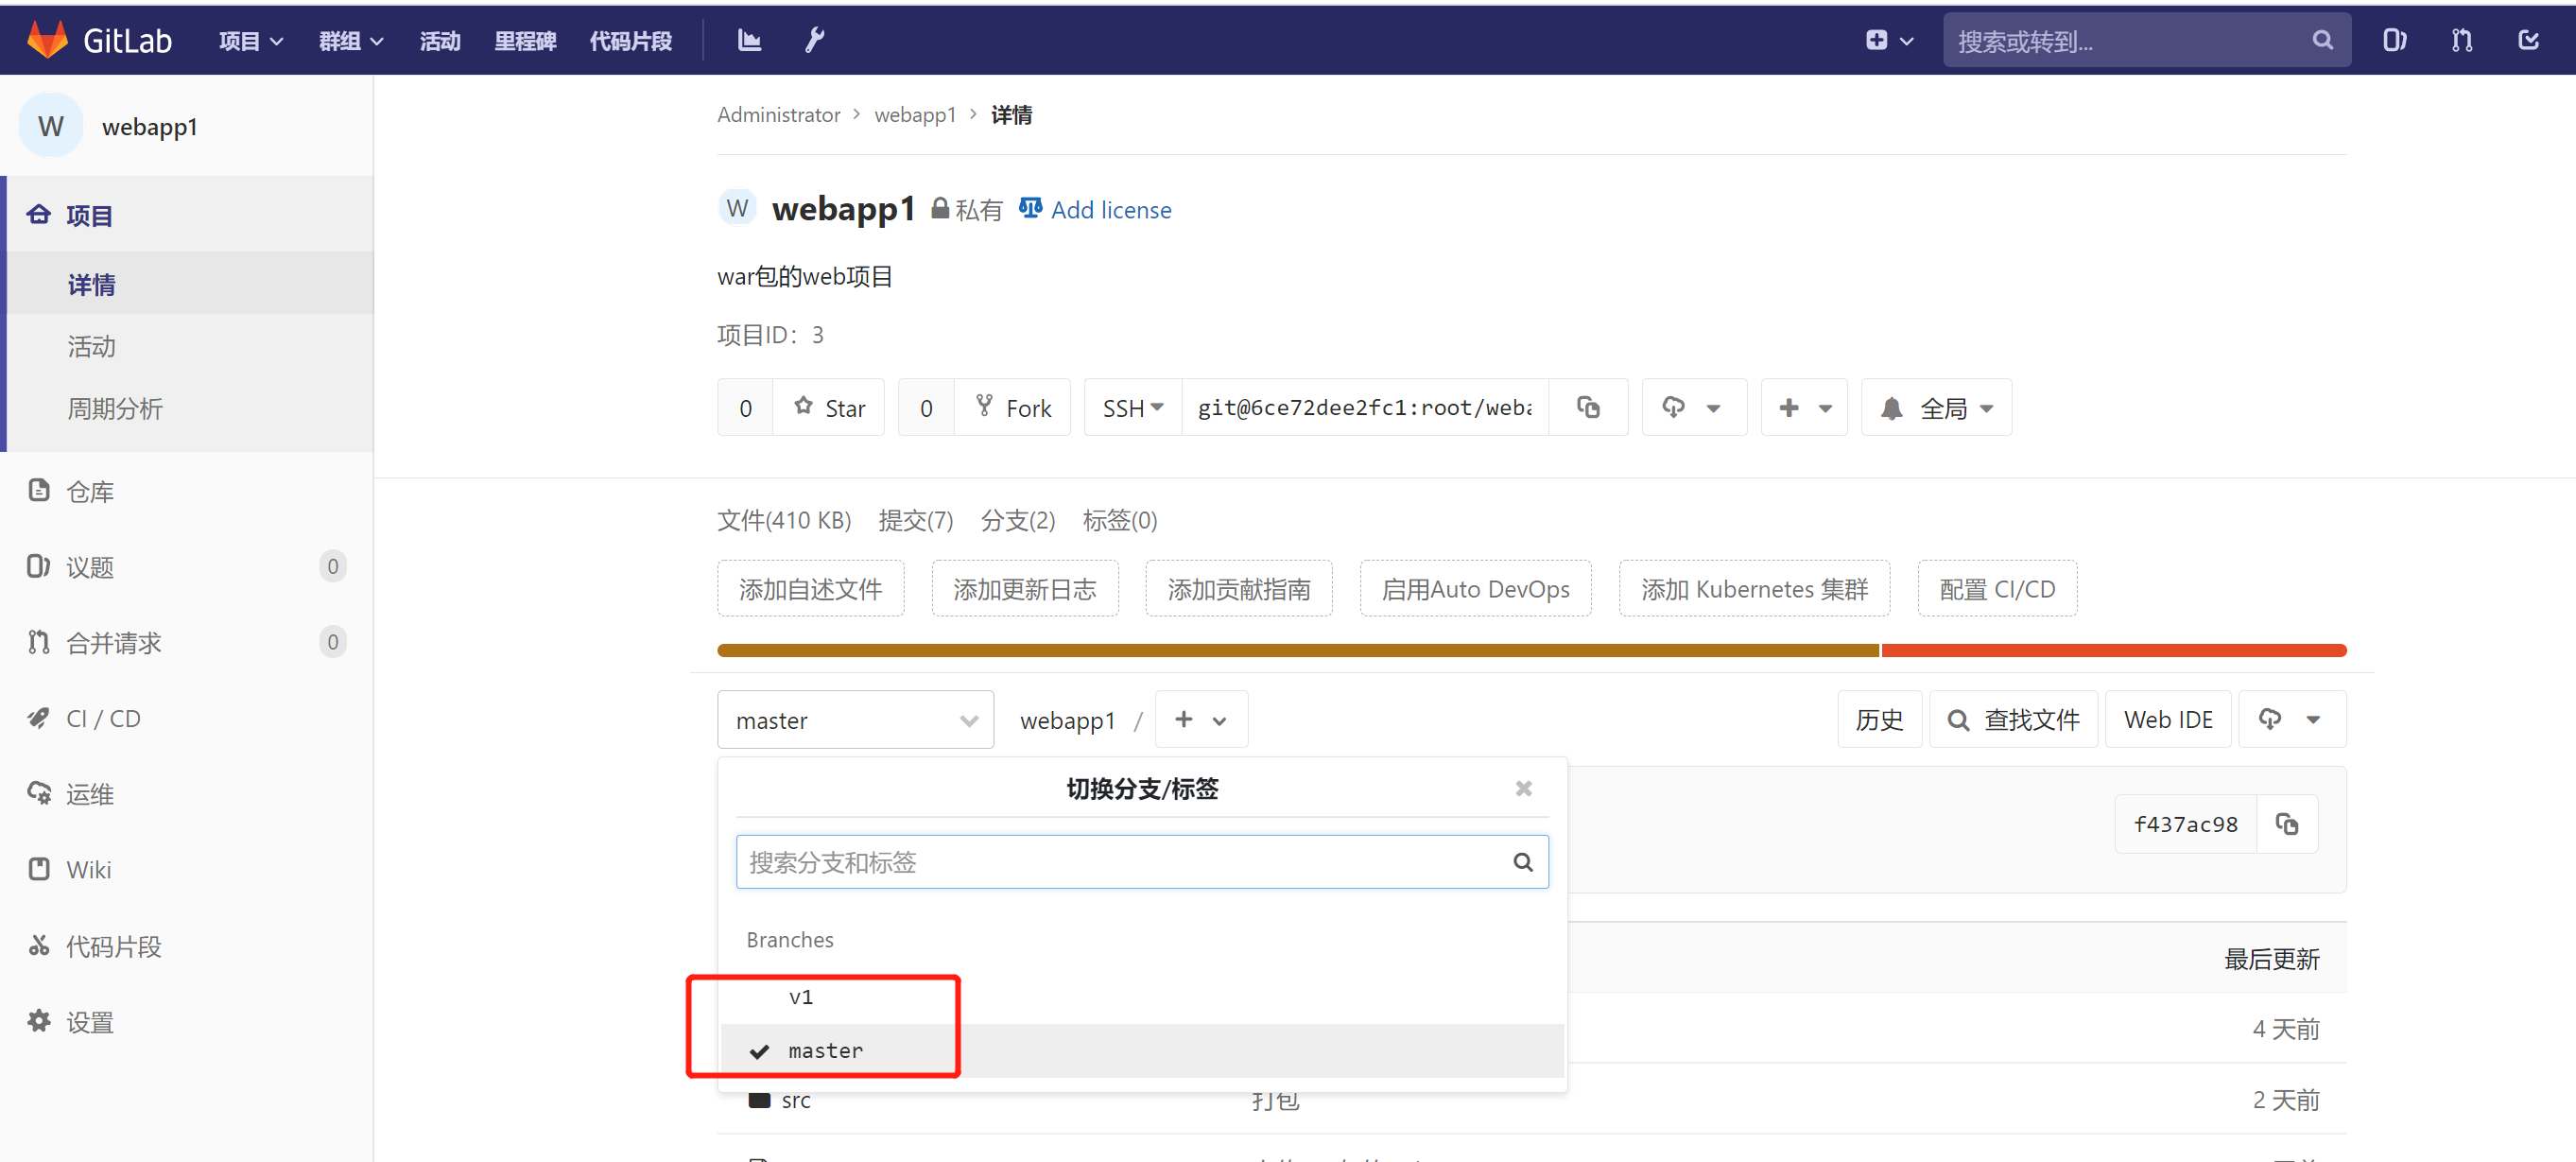Star the webapp1 project
The image size is (2576, 1162).
coord(829,408)
